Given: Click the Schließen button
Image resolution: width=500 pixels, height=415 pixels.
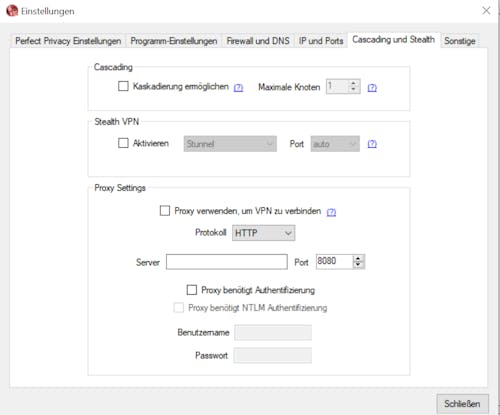Looking at the screenshot, I should point(462,404).
